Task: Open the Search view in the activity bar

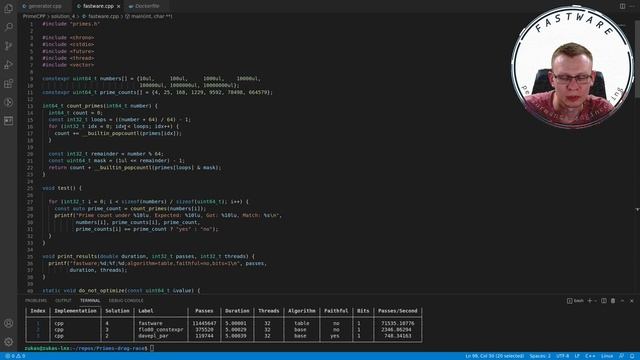Action: 8,27
